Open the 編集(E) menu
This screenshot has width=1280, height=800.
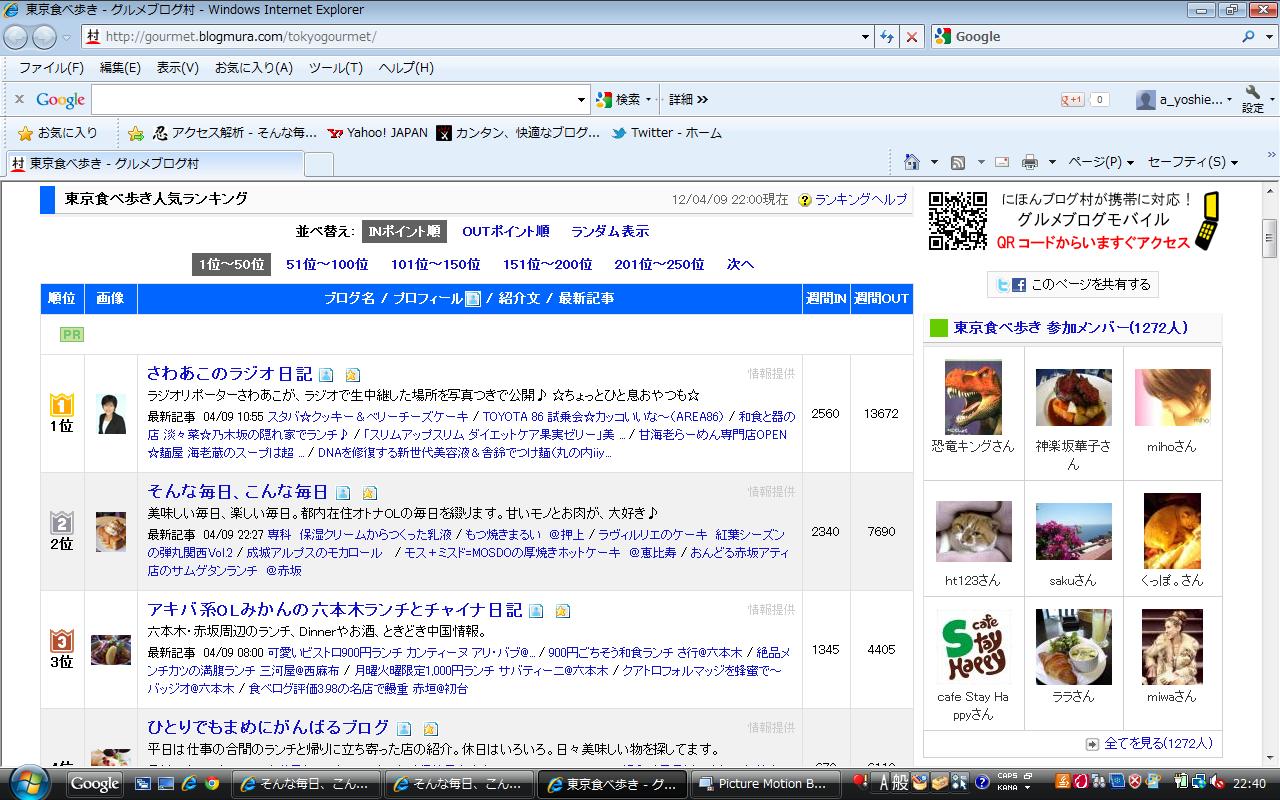(120, 68)
